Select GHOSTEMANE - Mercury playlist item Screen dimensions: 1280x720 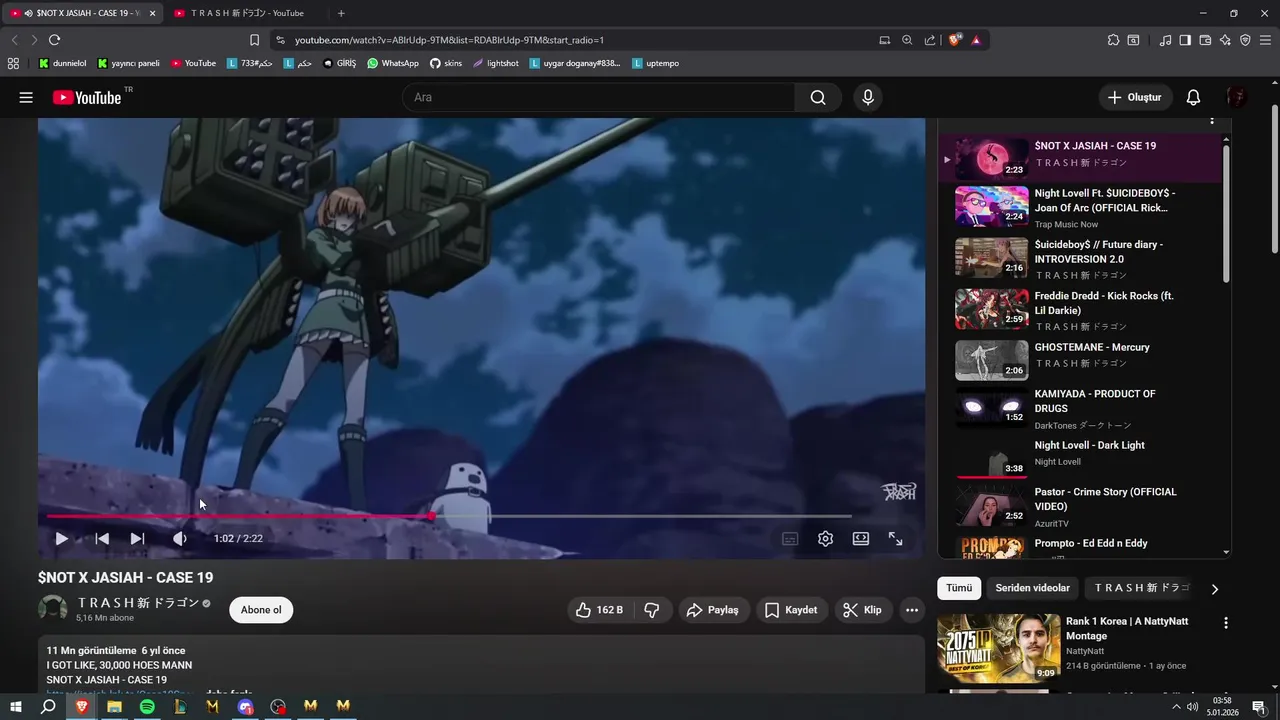1080,361
